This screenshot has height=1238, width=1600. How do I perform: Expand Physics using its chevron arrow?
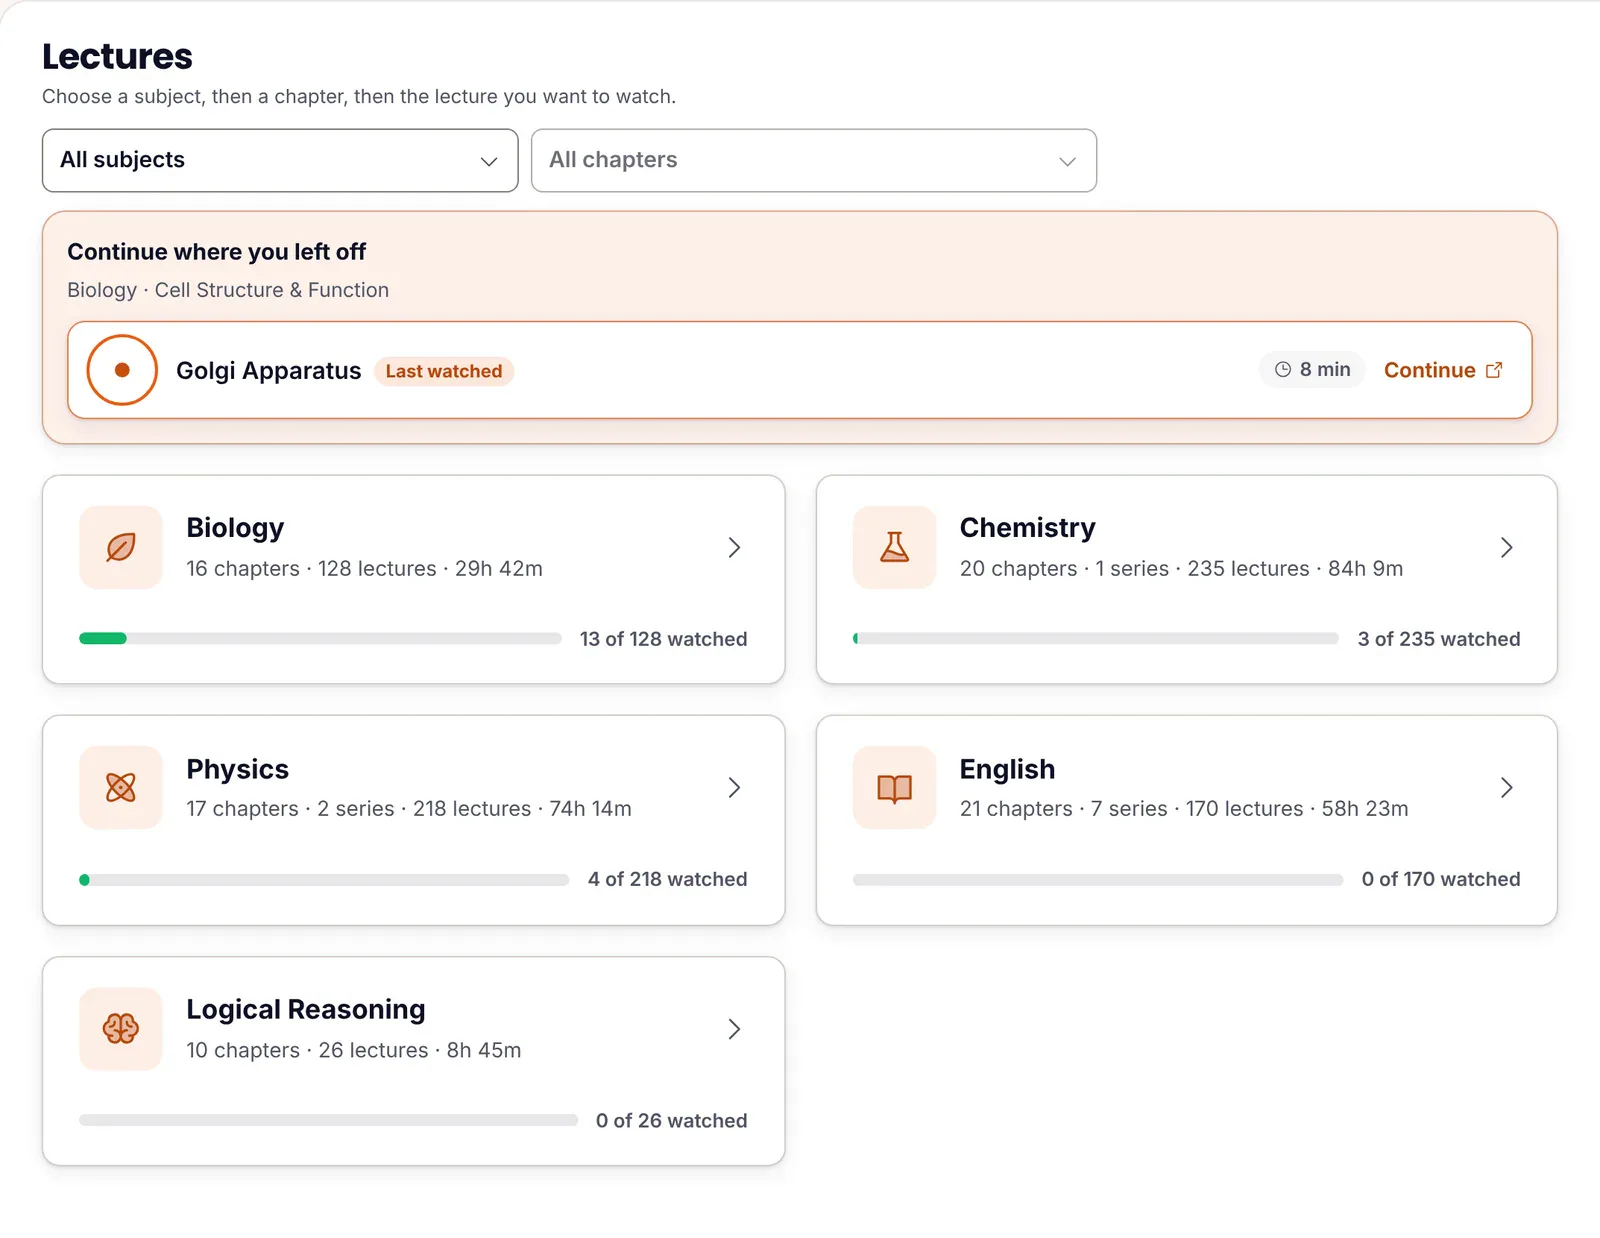pyautogui.click(x=734, y=787)
